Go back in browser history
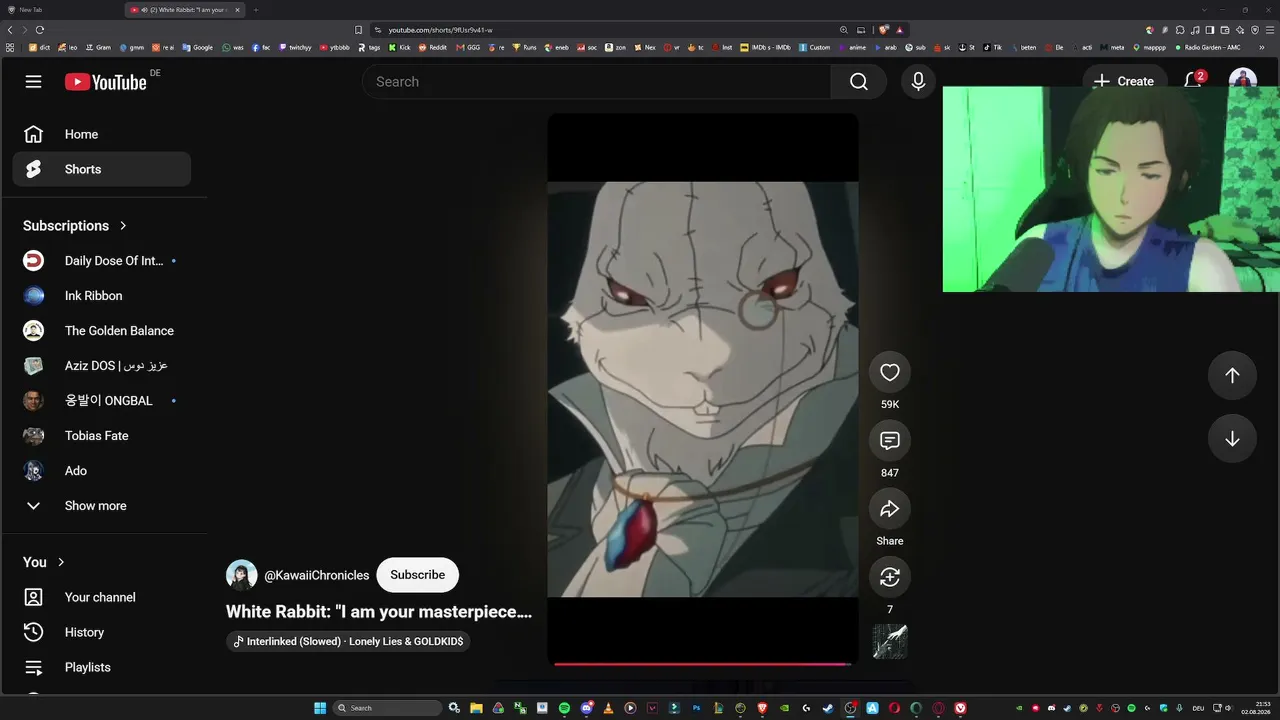The image size is (1280, 720). pos(11,30)
